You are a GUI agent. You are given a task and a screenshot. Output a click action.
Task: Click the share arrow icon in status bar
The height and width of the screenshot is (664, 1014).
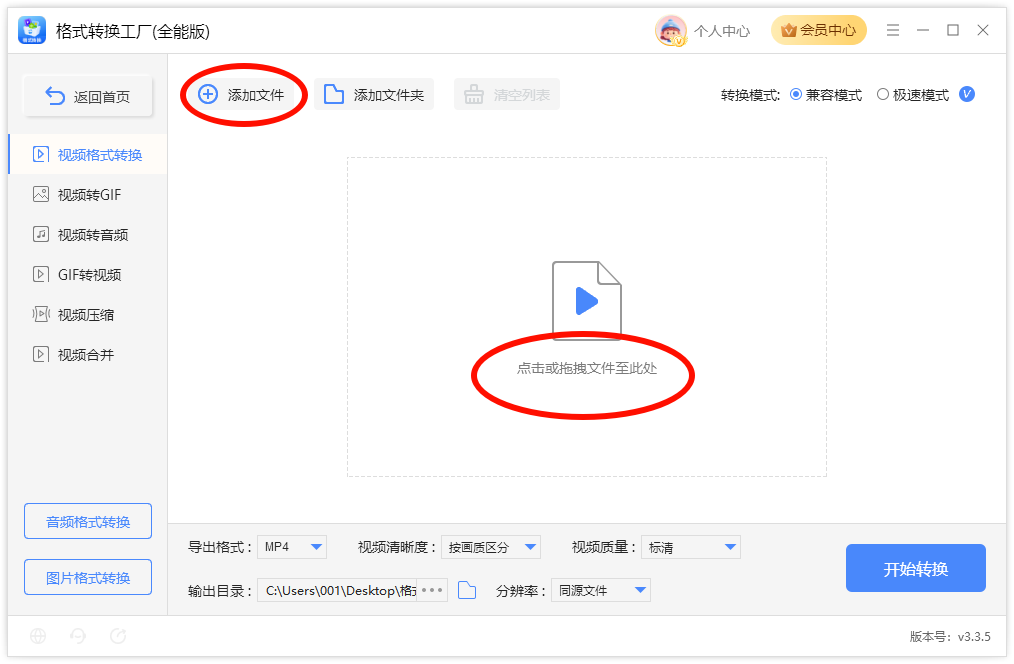(x=118, y=636)
